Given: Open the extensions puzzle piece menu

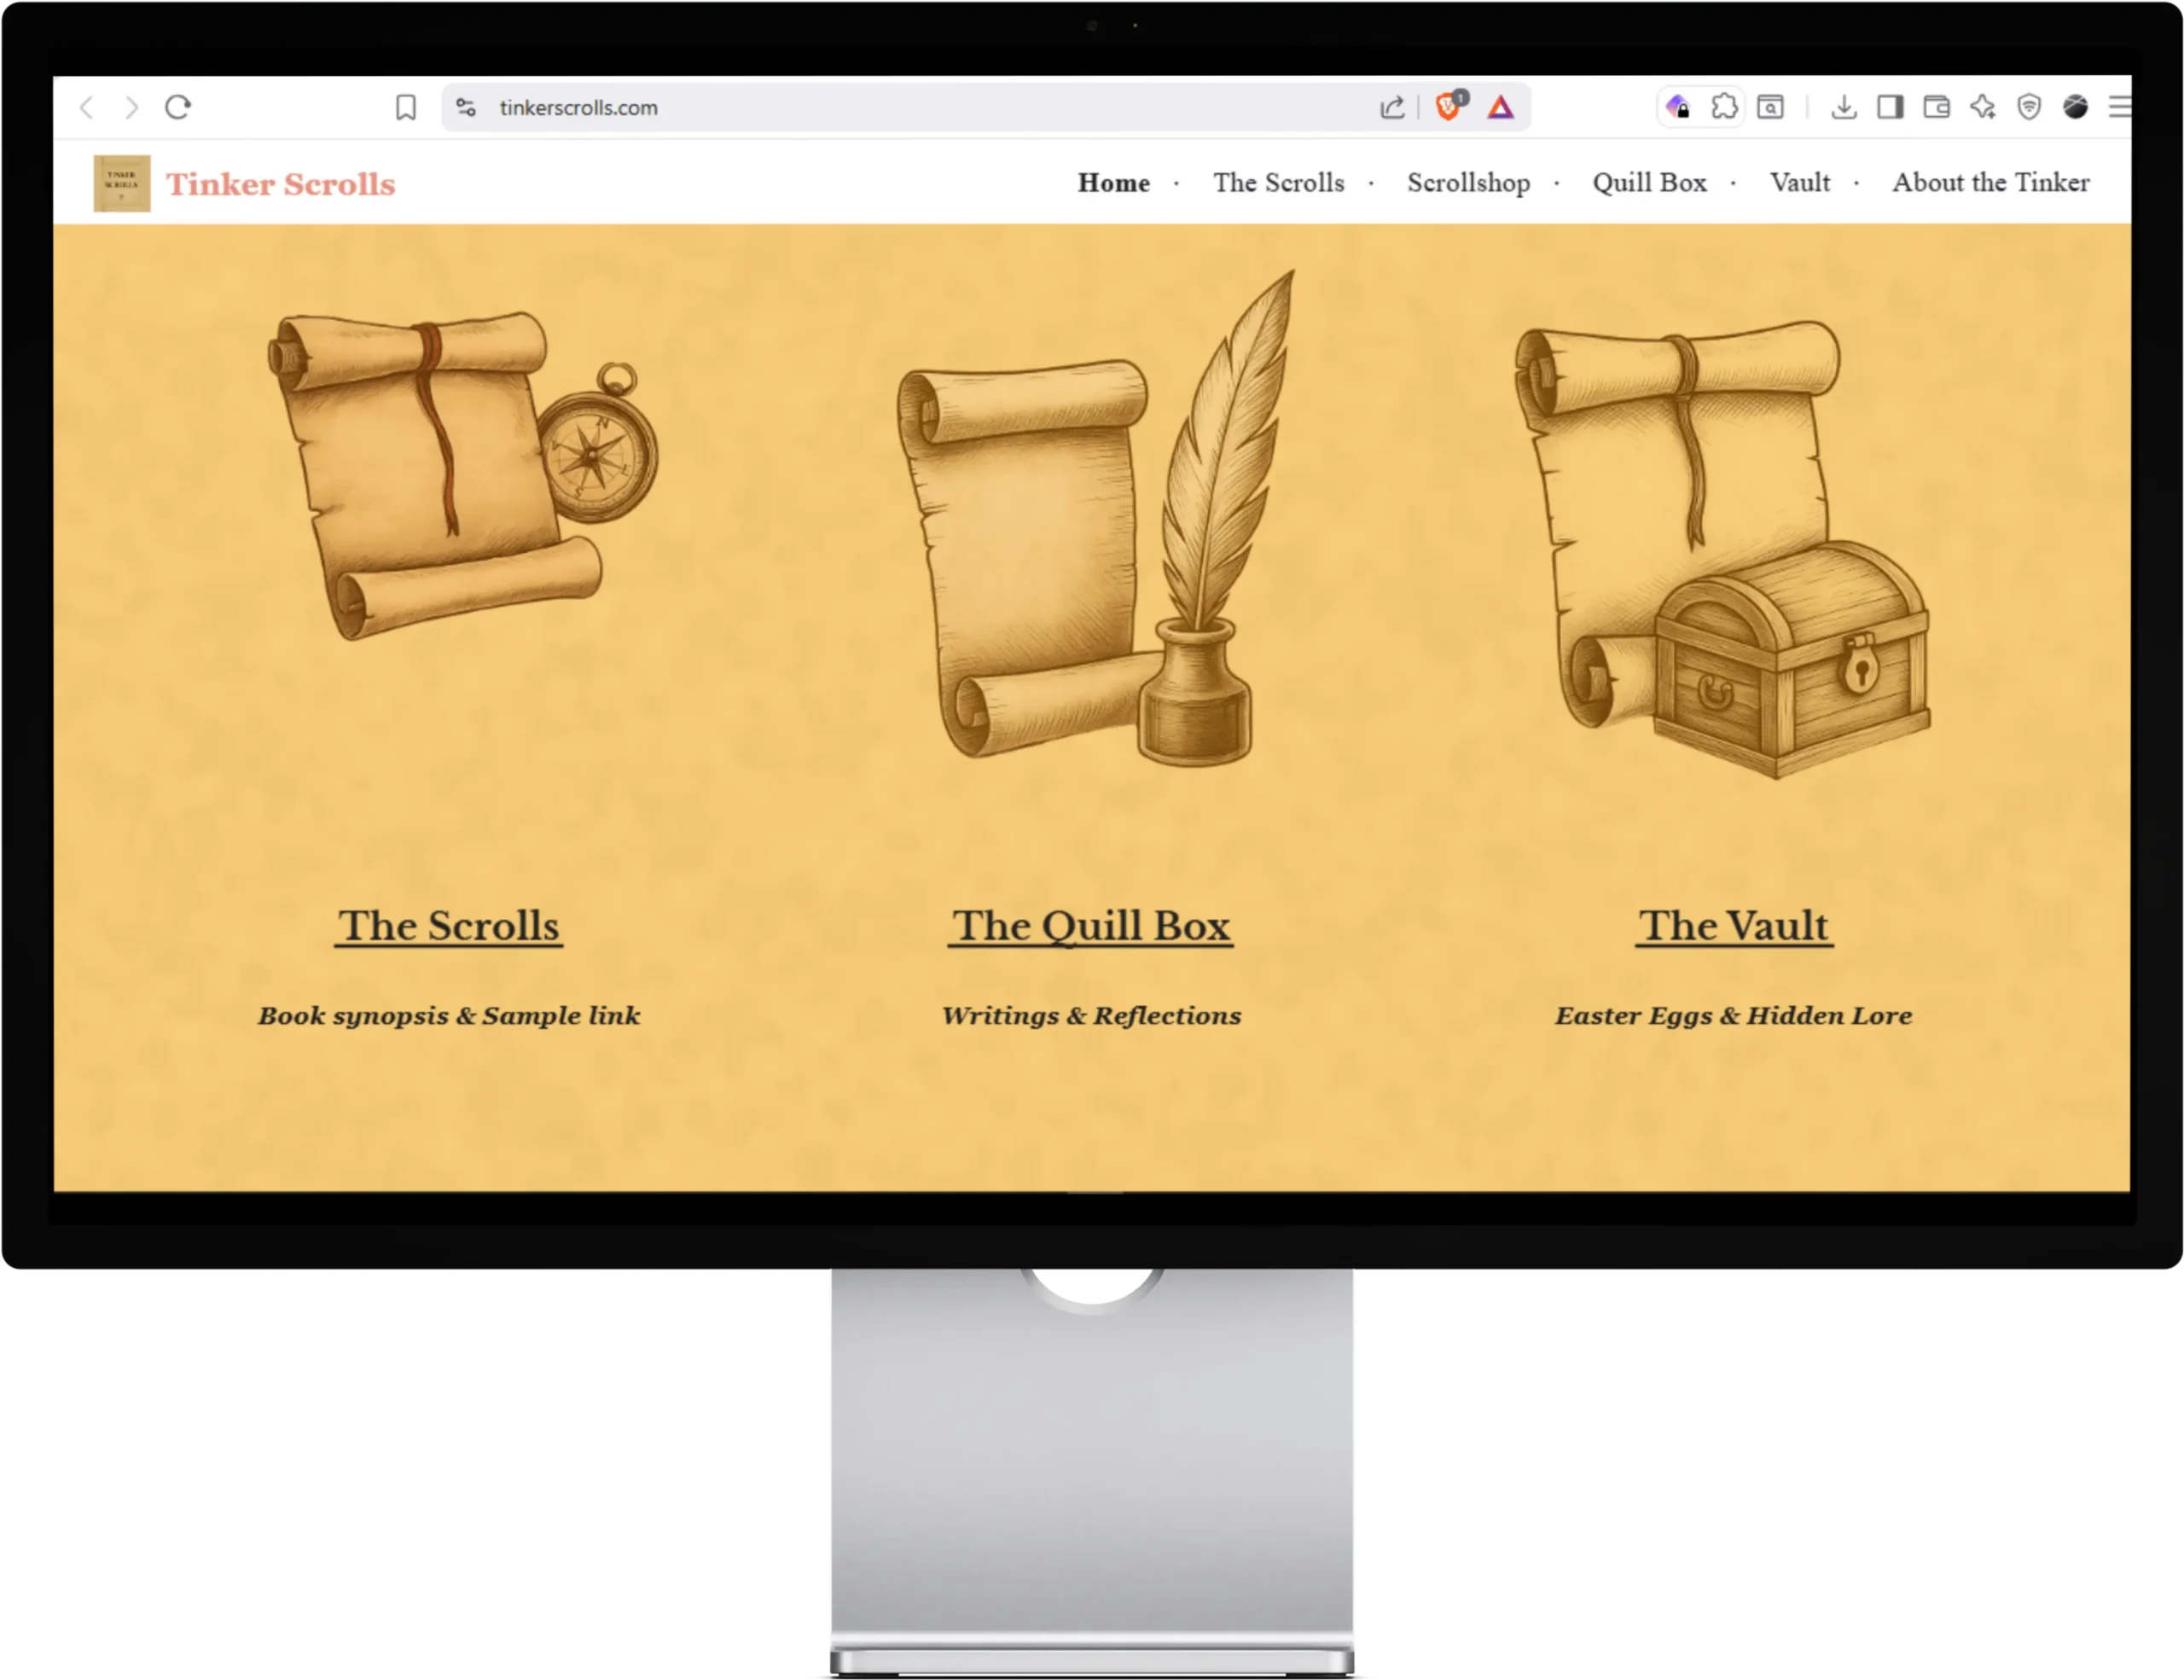Looking at the screenshot, I should point(1724,107).
